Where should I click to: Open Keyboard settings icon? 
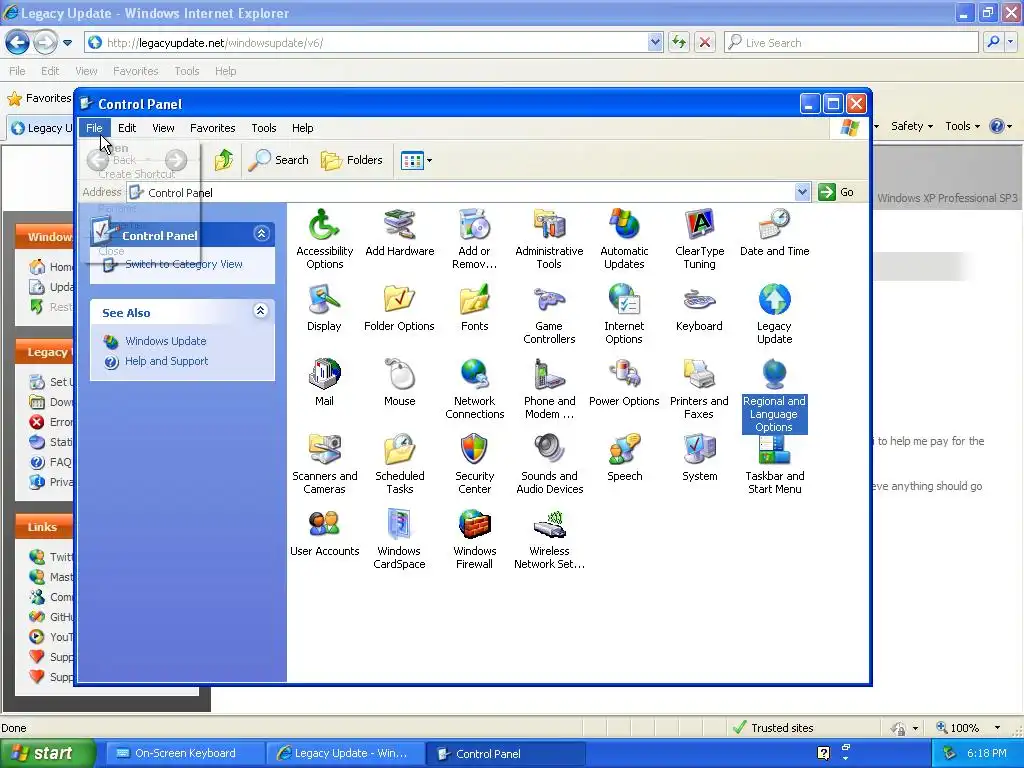point(699,308)
